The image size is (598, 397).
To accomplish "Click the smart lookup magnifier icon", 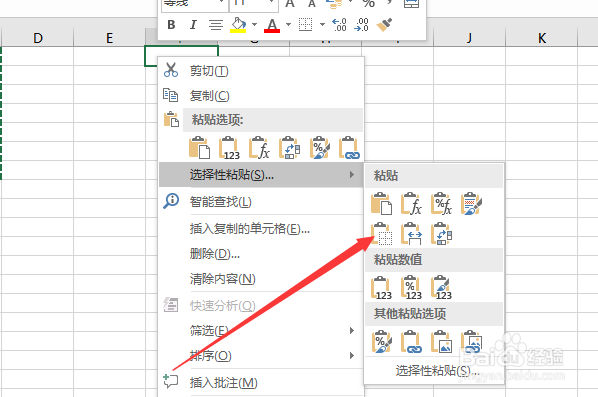I will pos(171,201).
